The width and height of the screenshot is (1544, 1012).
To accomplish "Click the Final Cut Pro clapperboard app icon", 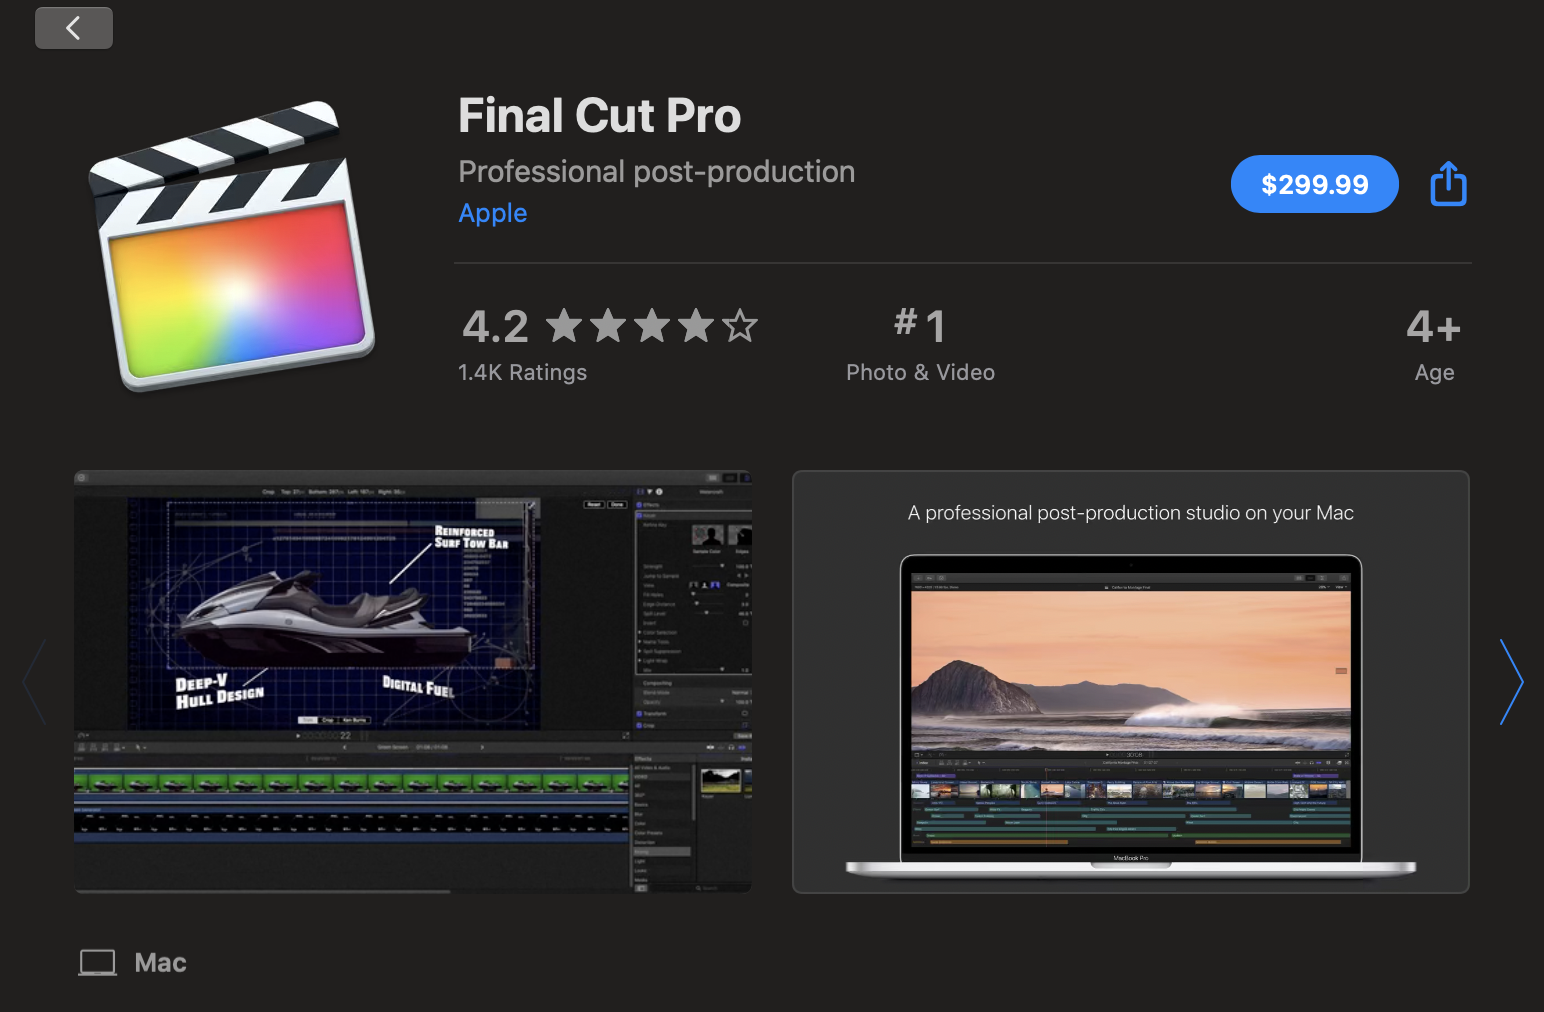I will [x=232, y=245].
